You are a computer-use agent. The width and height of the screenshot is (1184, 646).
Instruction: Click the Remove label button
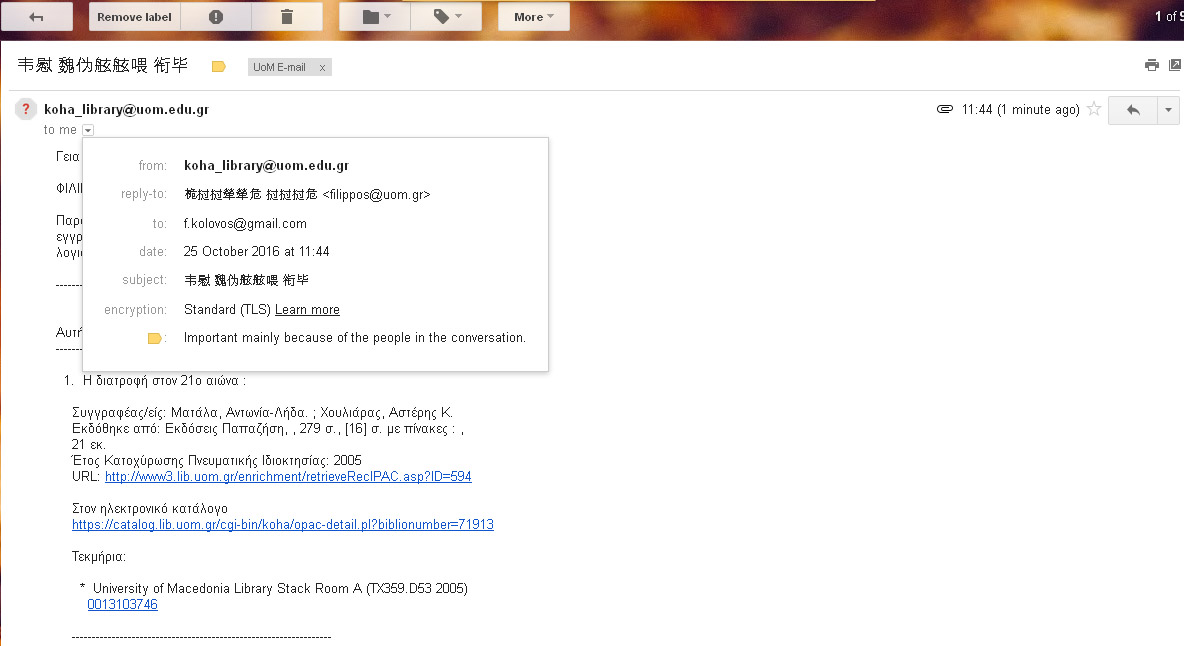click(134, 17)
